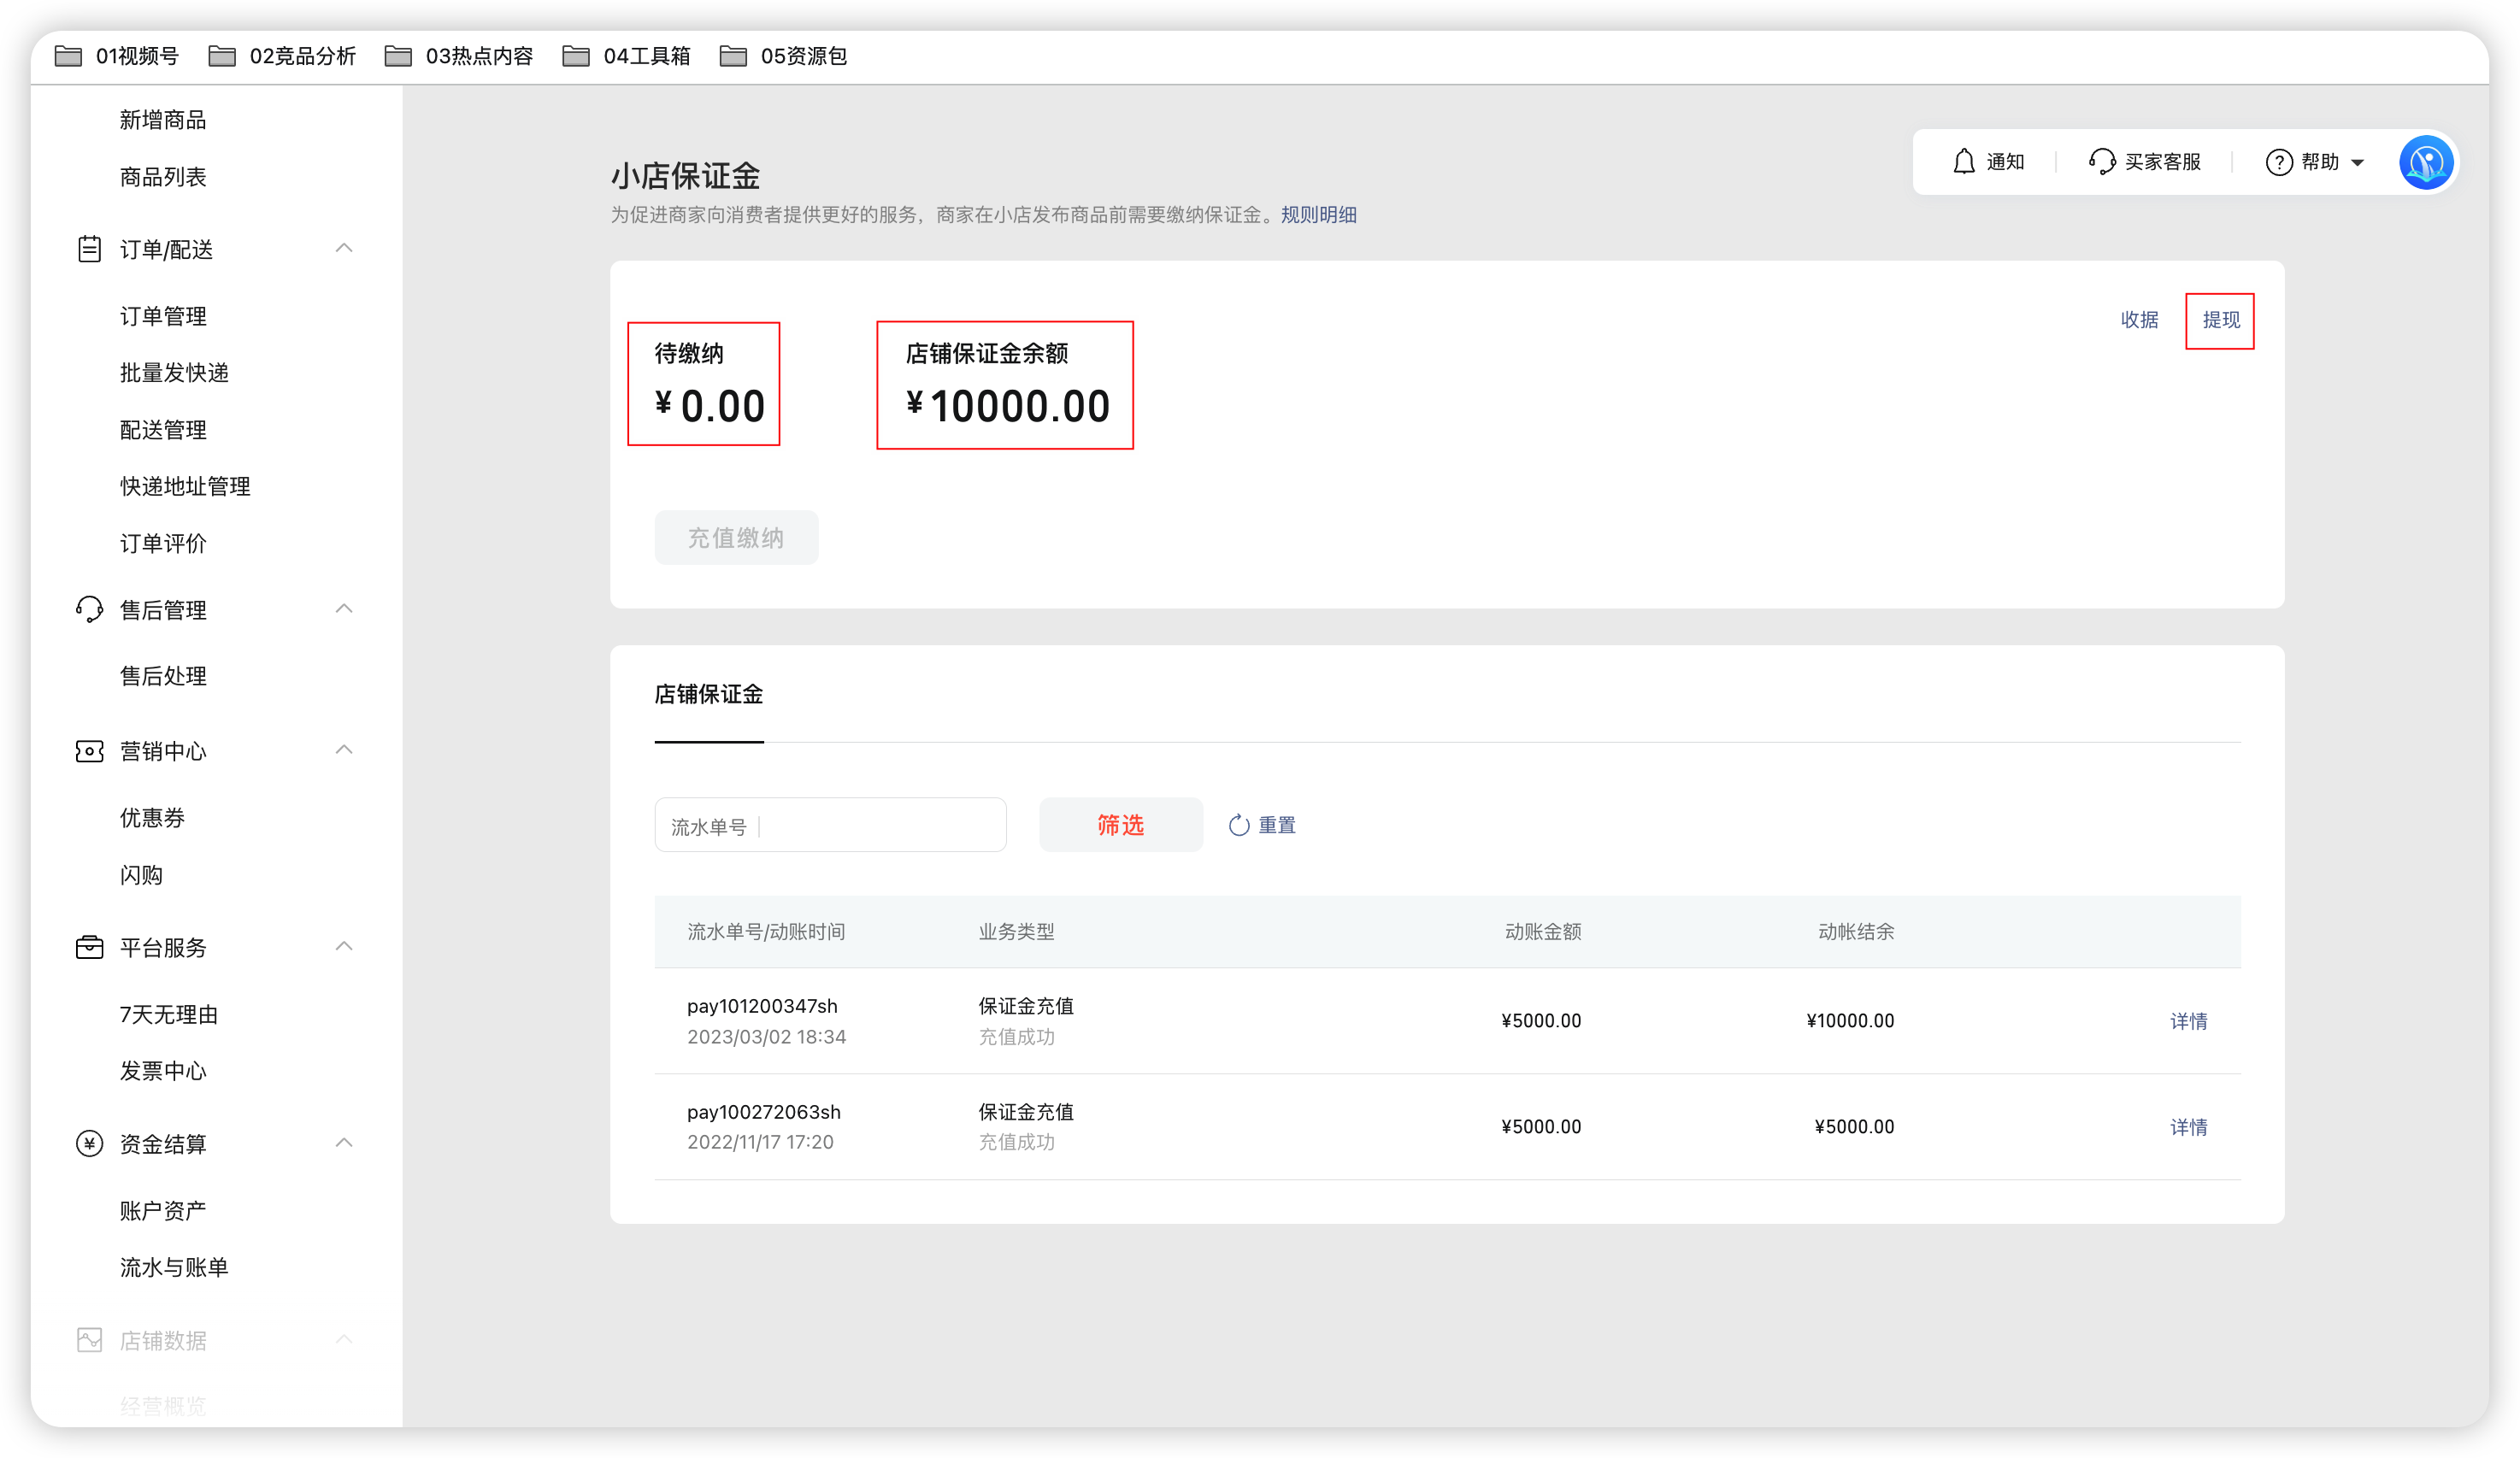Expand the 帮助 dropdown arrow
This screenshot has height=1458, width=2520.
[2358, 163]
